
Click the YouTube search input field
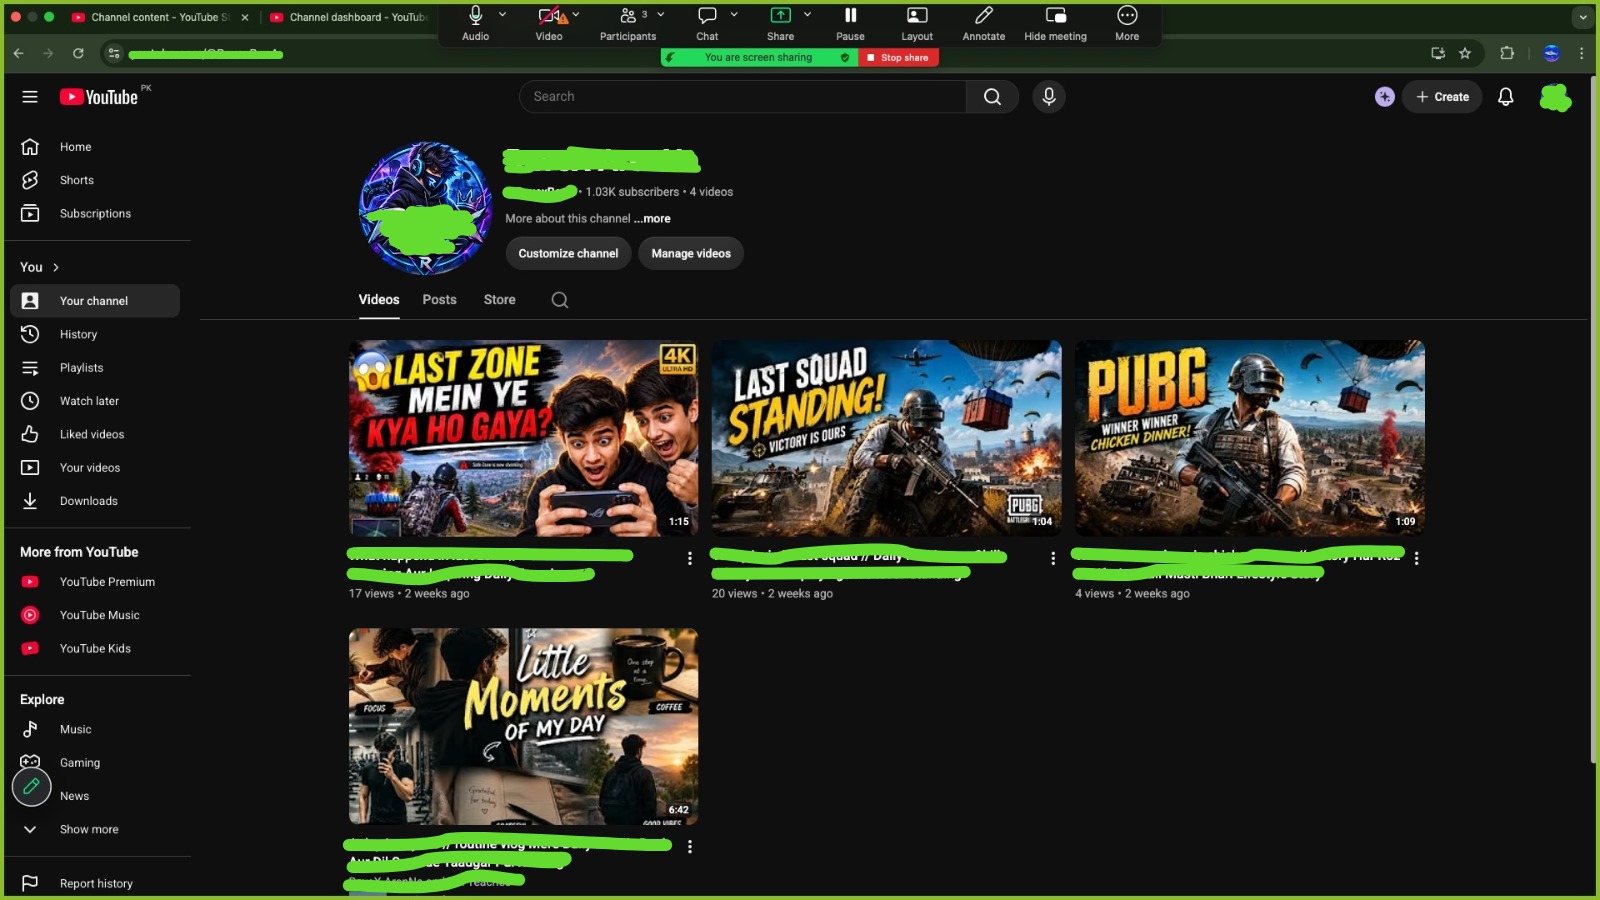[742, 97]
